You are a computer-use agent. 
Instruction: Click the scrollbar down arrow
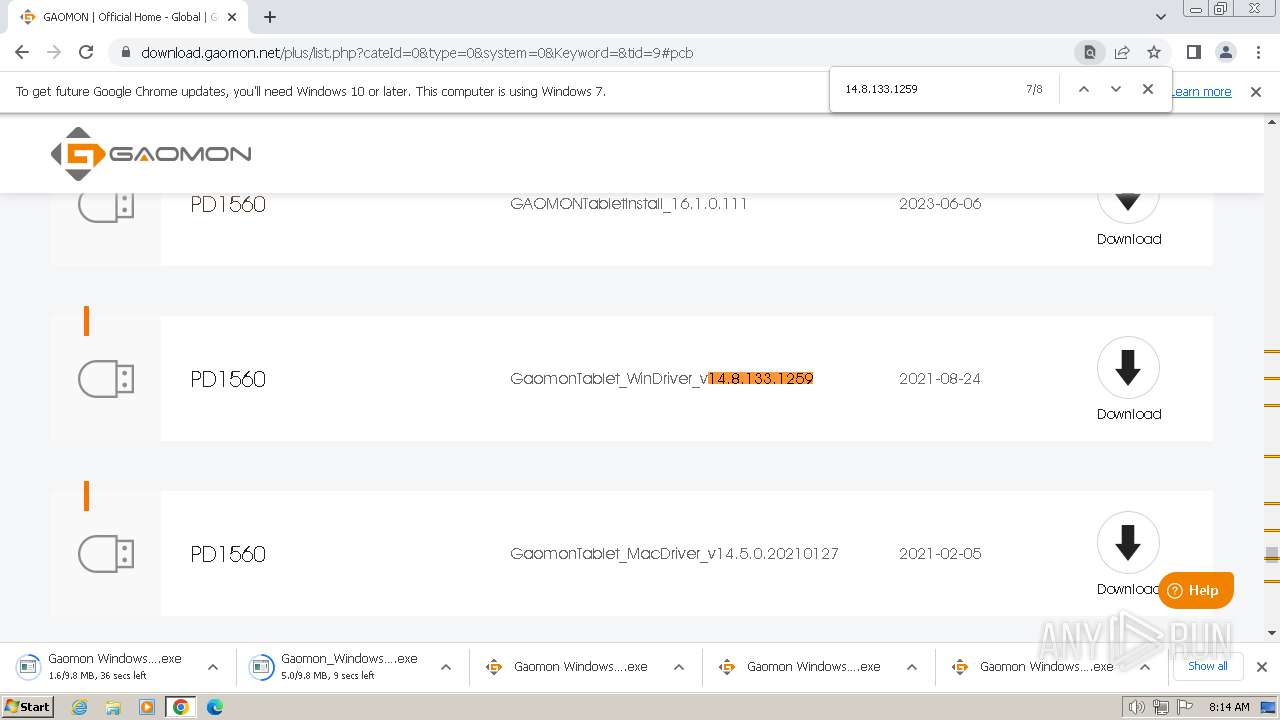pos(1271,633)
